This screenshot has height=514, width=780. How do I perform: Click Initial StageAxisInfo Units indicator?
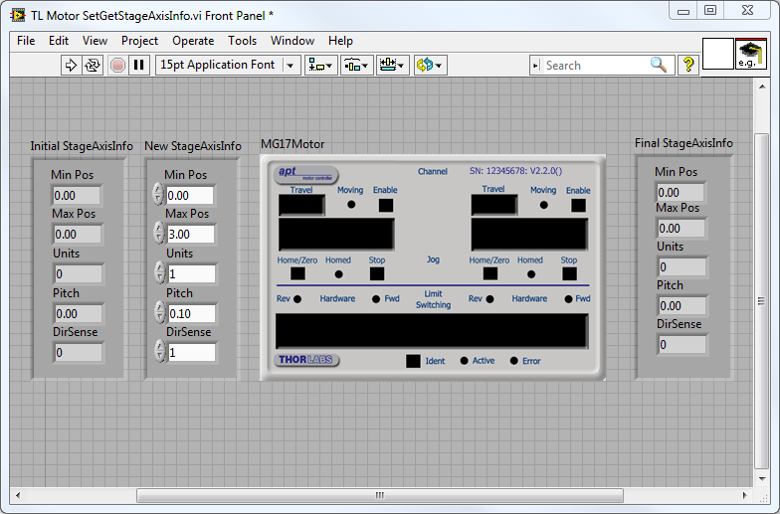78,274
